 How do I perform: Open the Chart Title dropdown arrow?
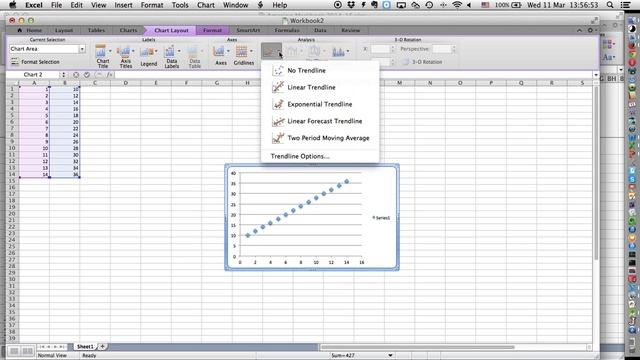tap(110, 51)
